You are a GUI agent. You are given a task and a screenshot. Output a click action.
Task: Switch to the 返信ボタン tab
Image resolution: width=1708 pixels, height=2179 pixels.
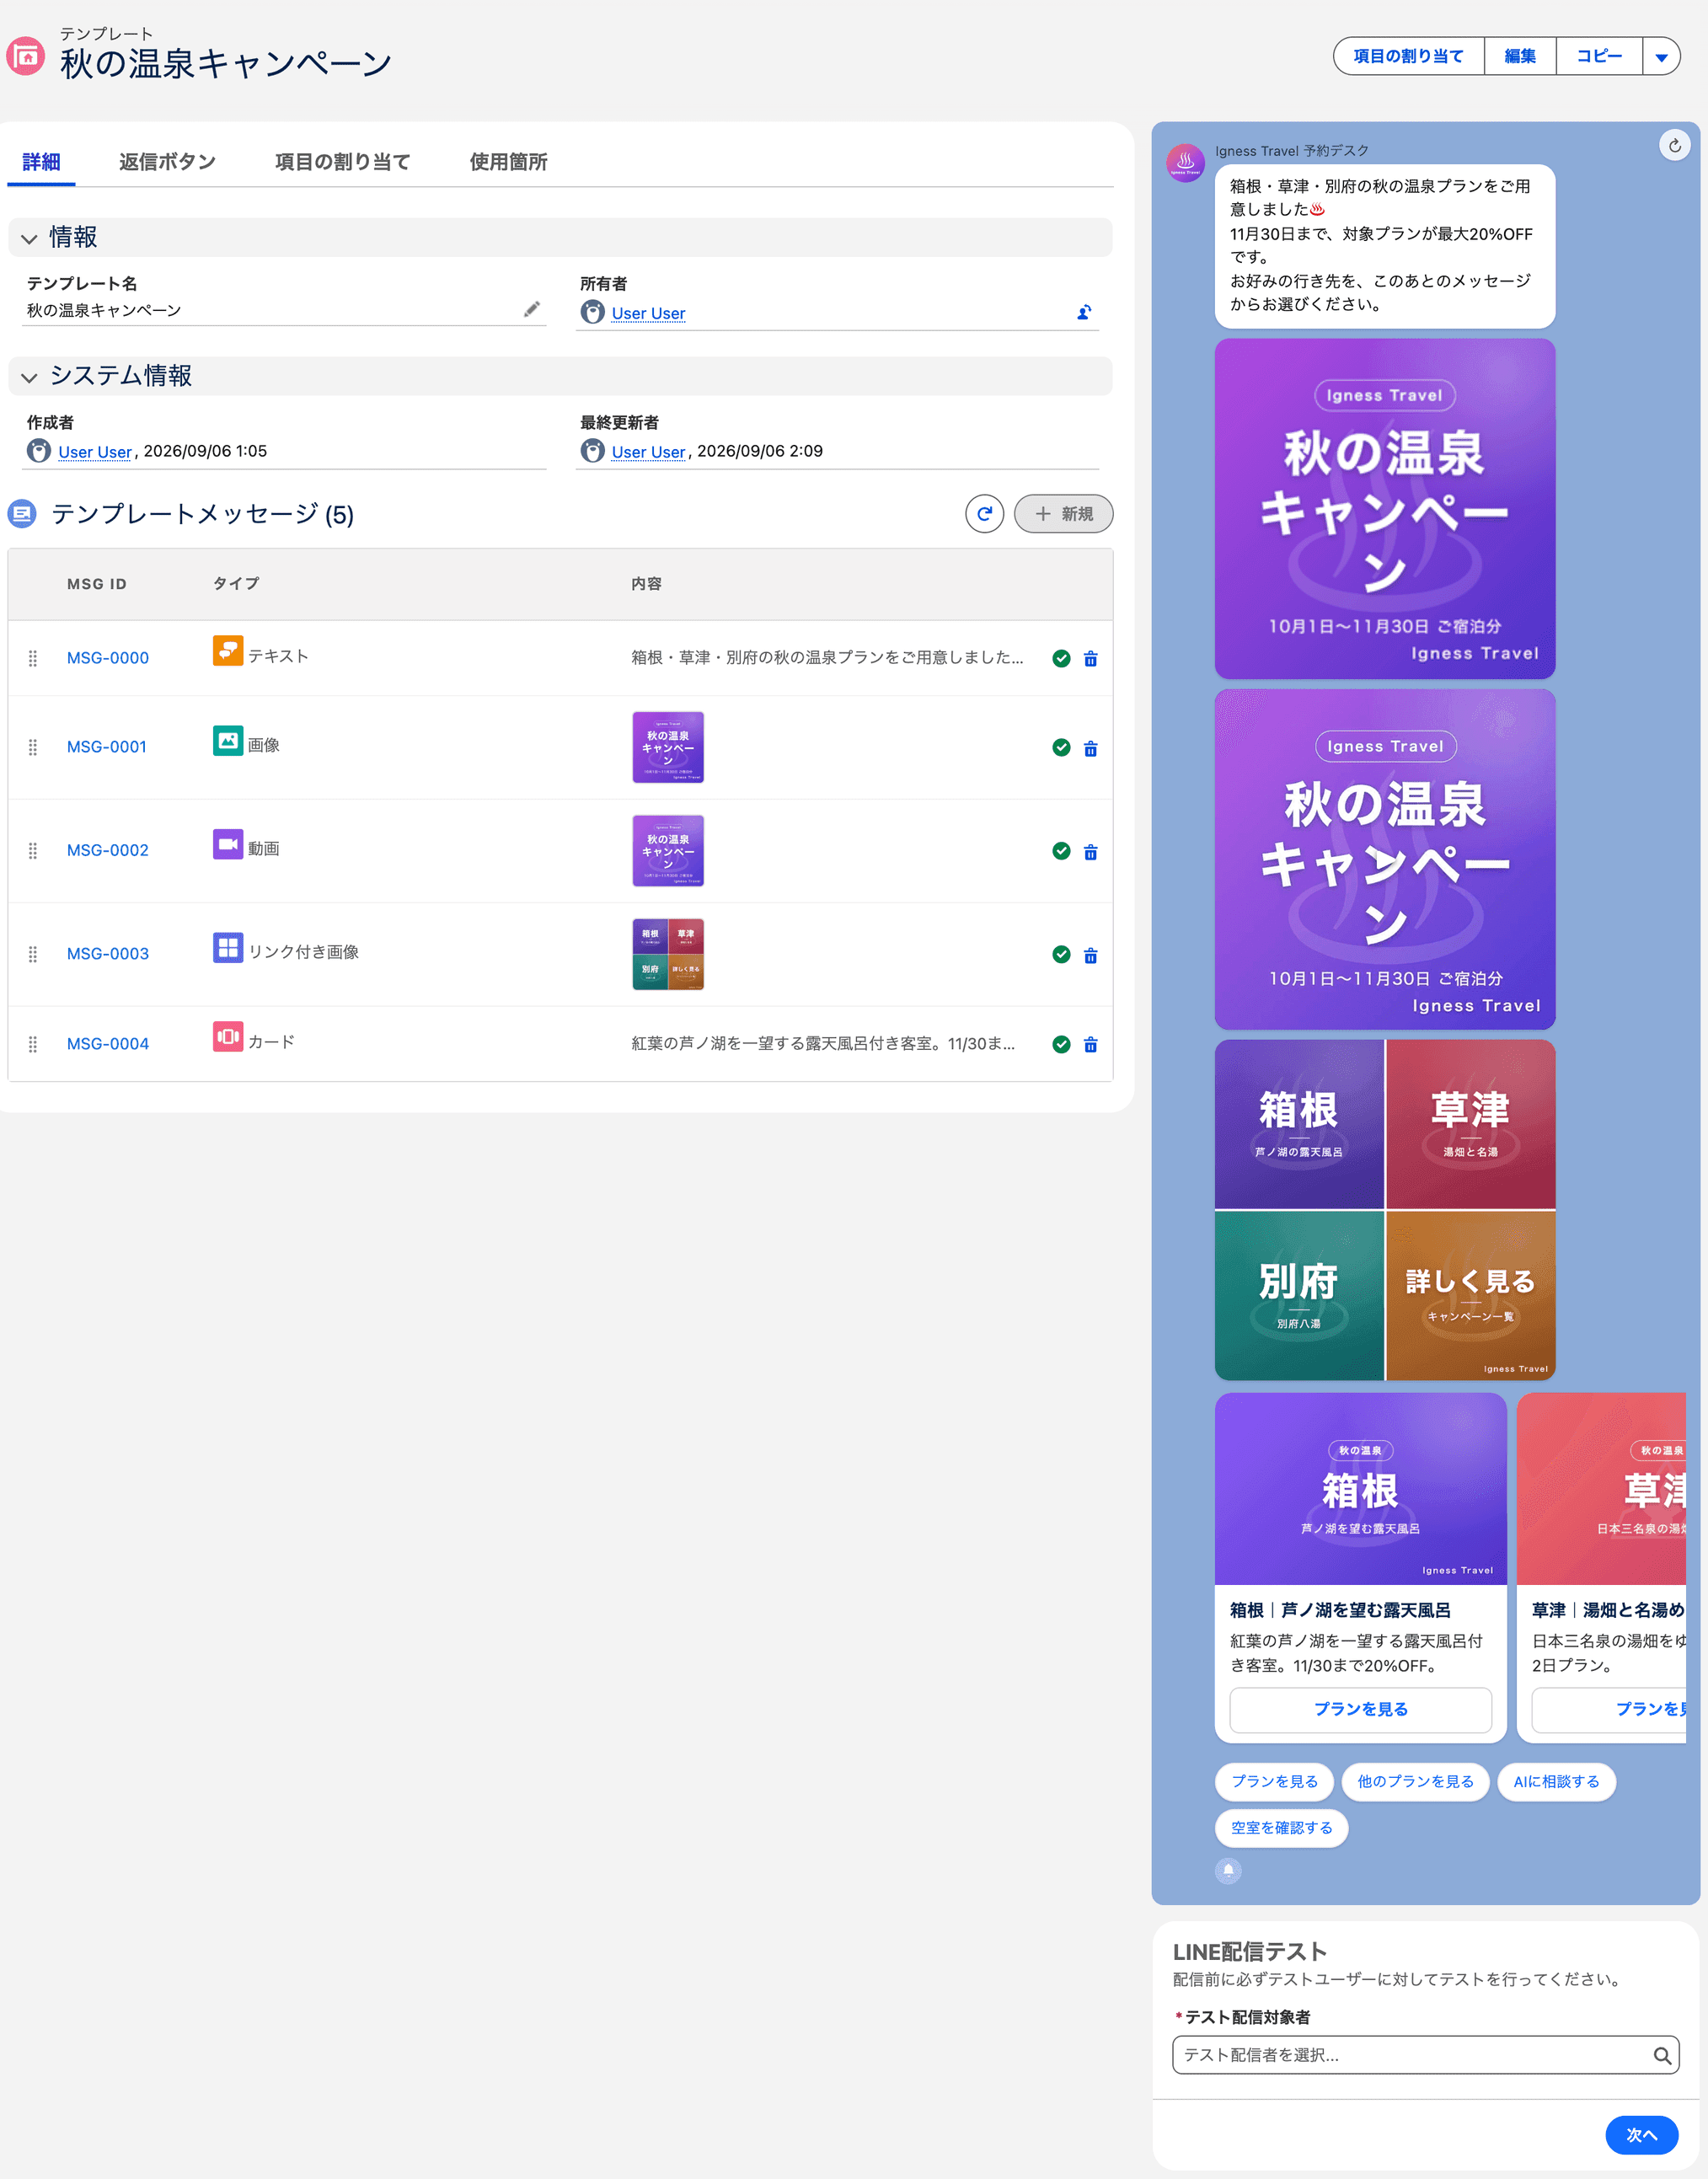point(167,162)
